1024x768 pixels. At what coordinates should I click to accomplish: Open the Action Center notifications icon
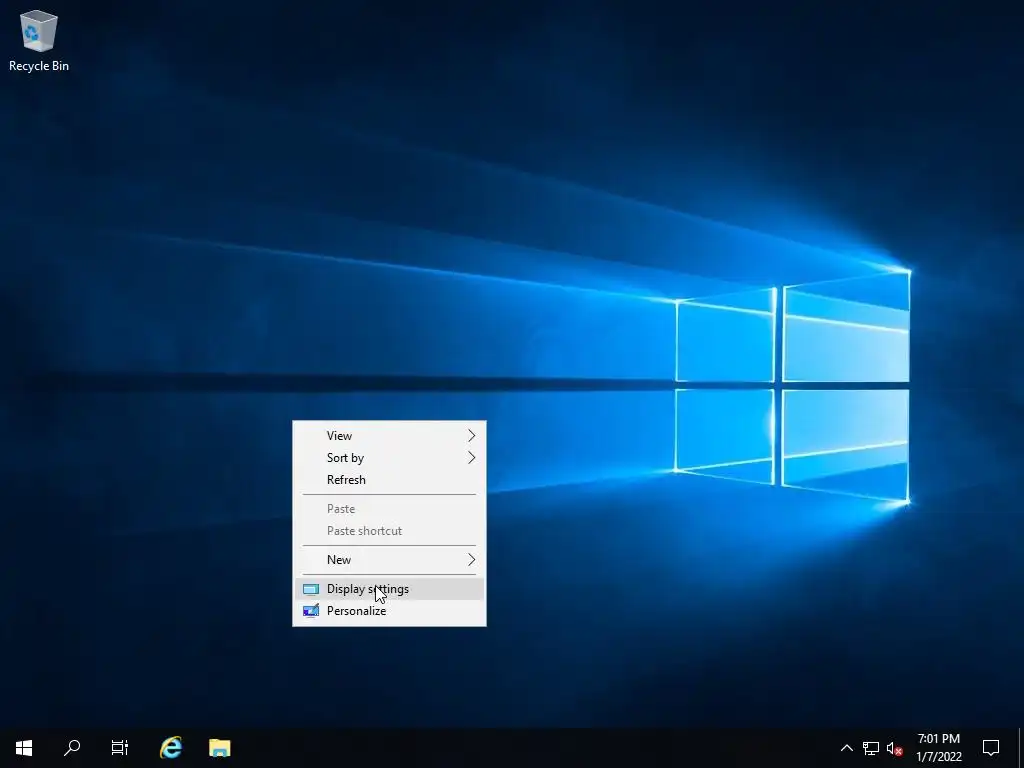[991, 748]
